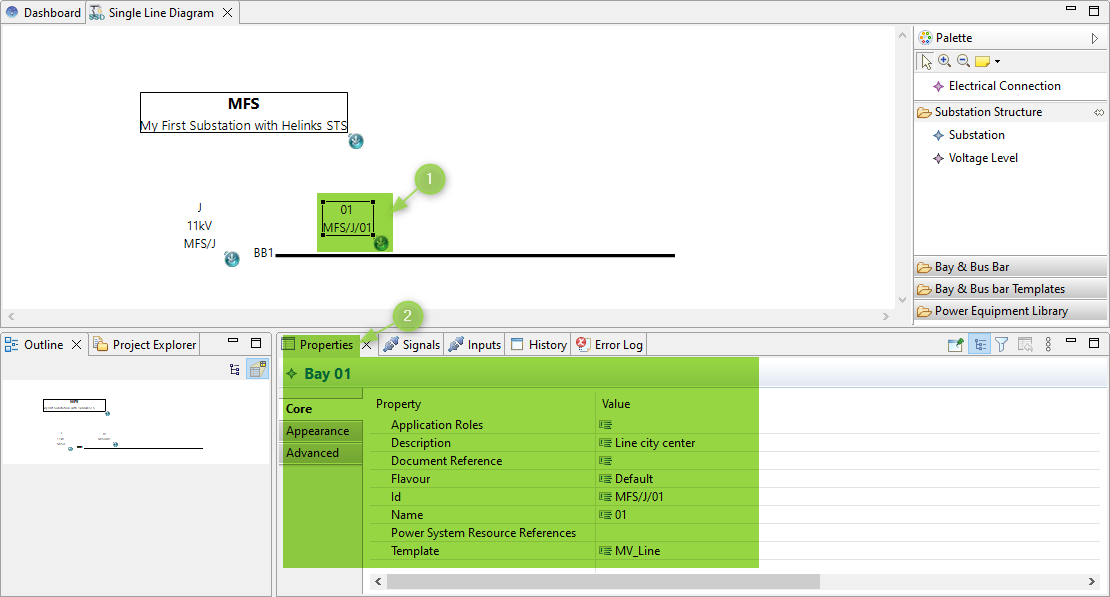The width and height of the screenshot is (1110, 597).
Task: Click the properties filter funnel icon
Action: point(1001,344)
